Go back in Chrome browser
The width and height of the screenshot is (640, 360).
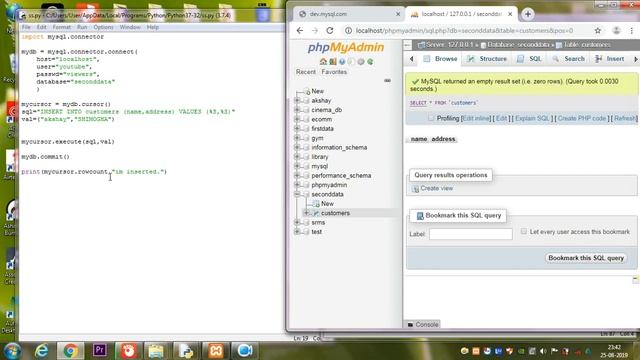[300, 31]
